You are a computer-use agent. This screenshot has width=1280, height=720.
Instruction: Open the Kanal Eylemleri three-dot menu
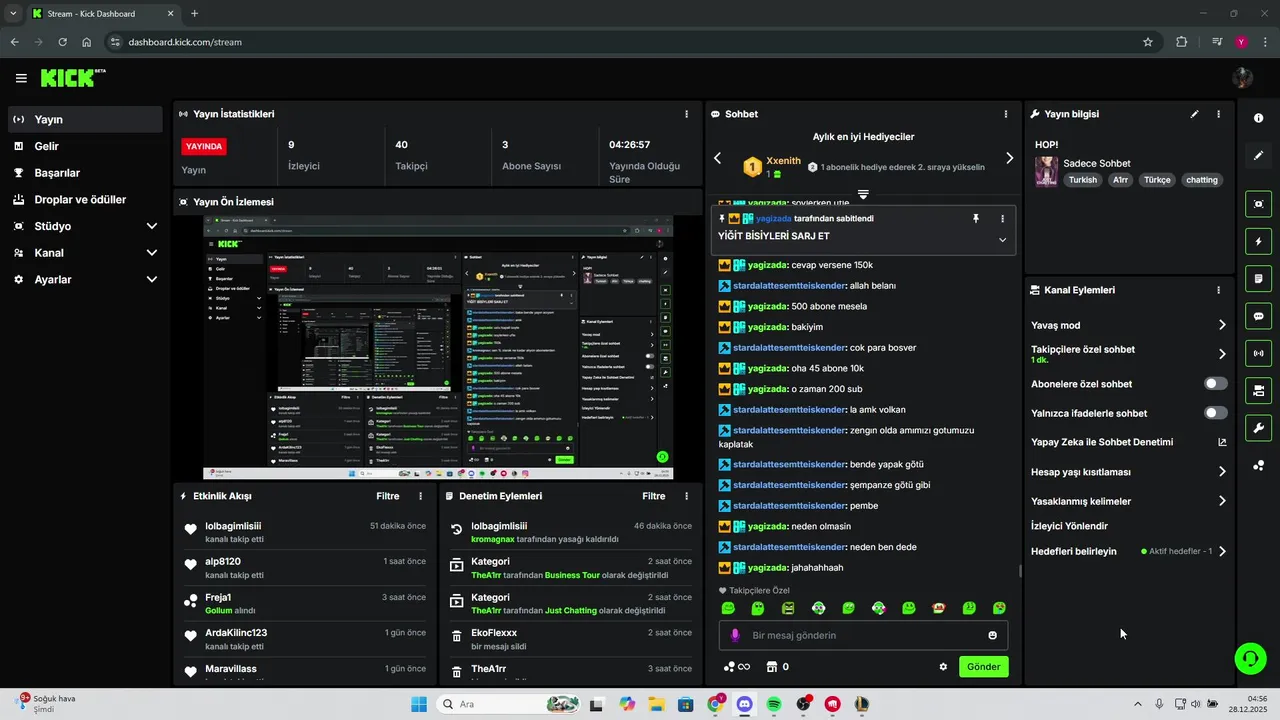(1218, 290)
